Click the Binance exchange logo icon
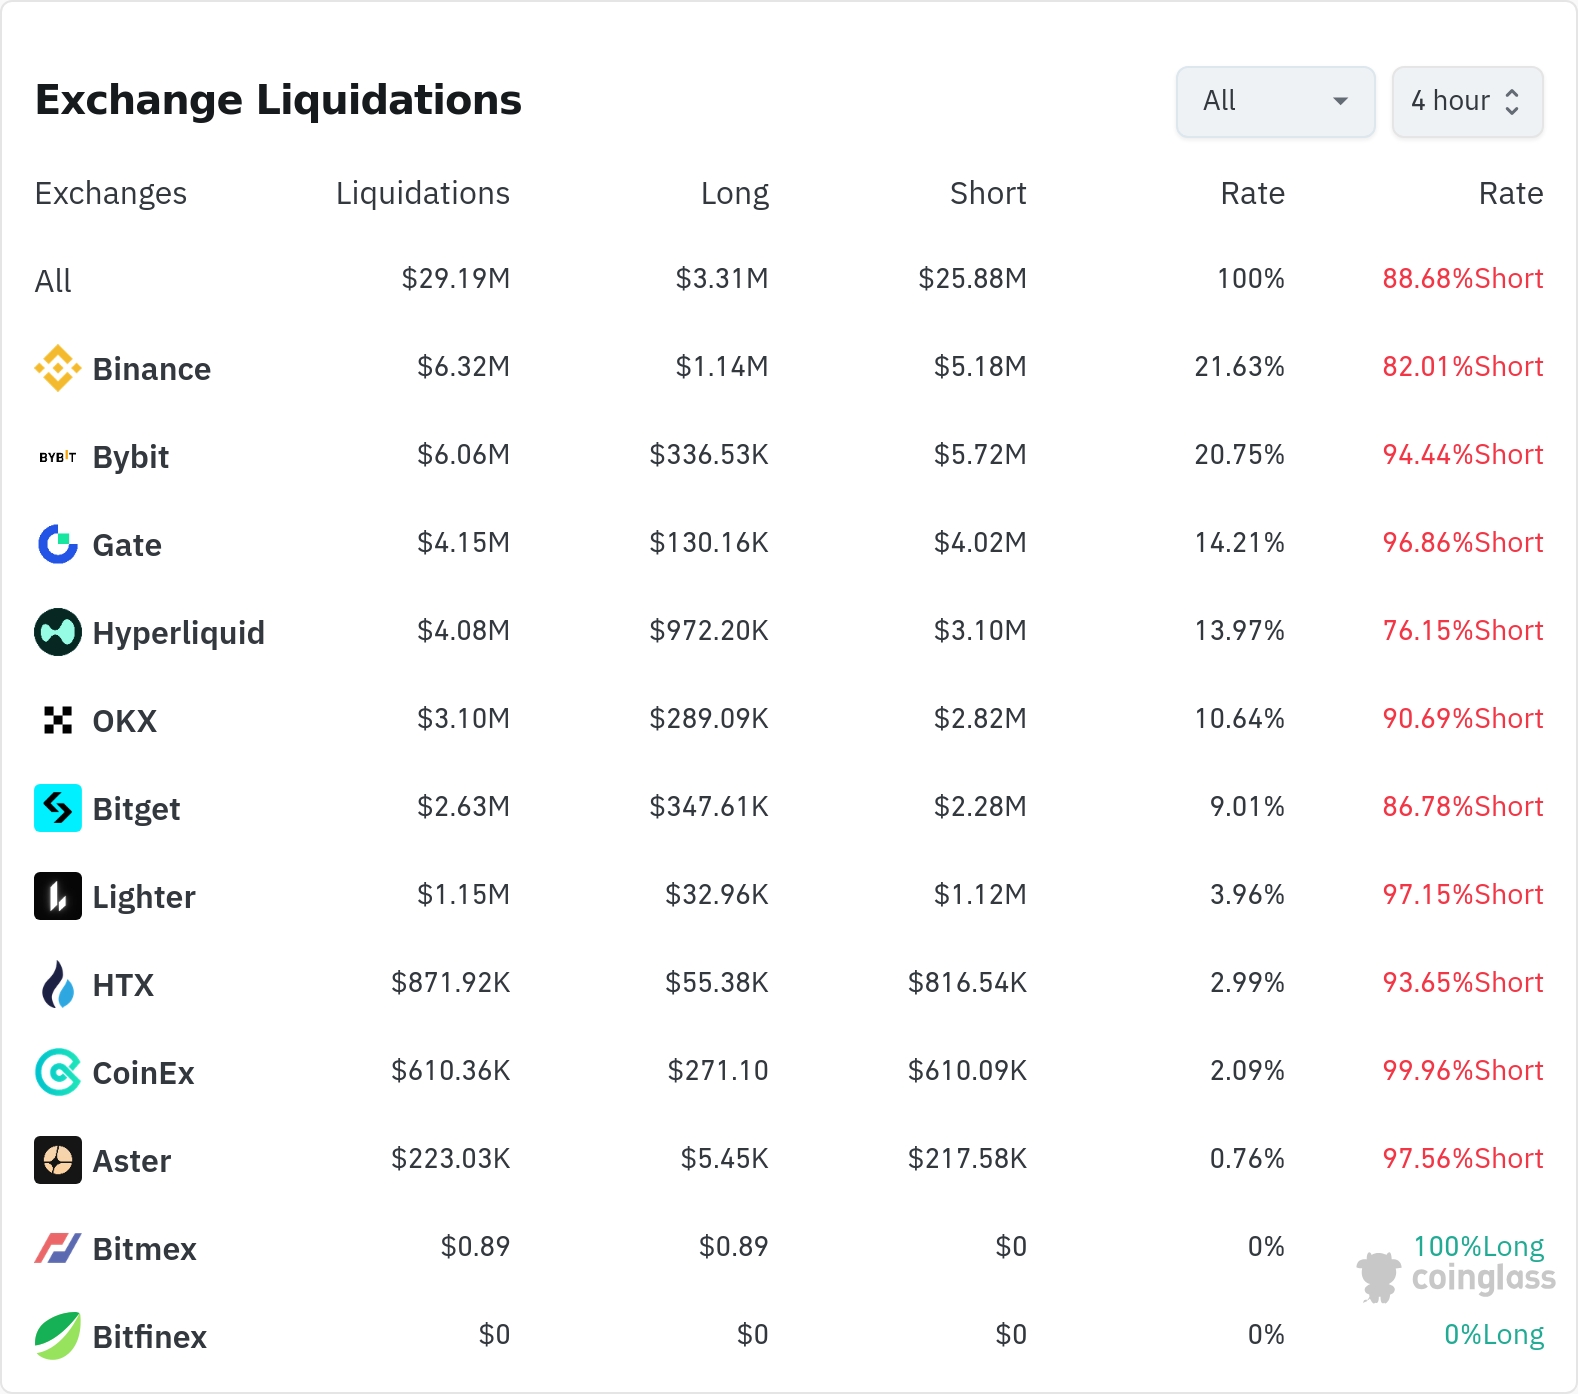1578x1394 pixels. [58, 368]
